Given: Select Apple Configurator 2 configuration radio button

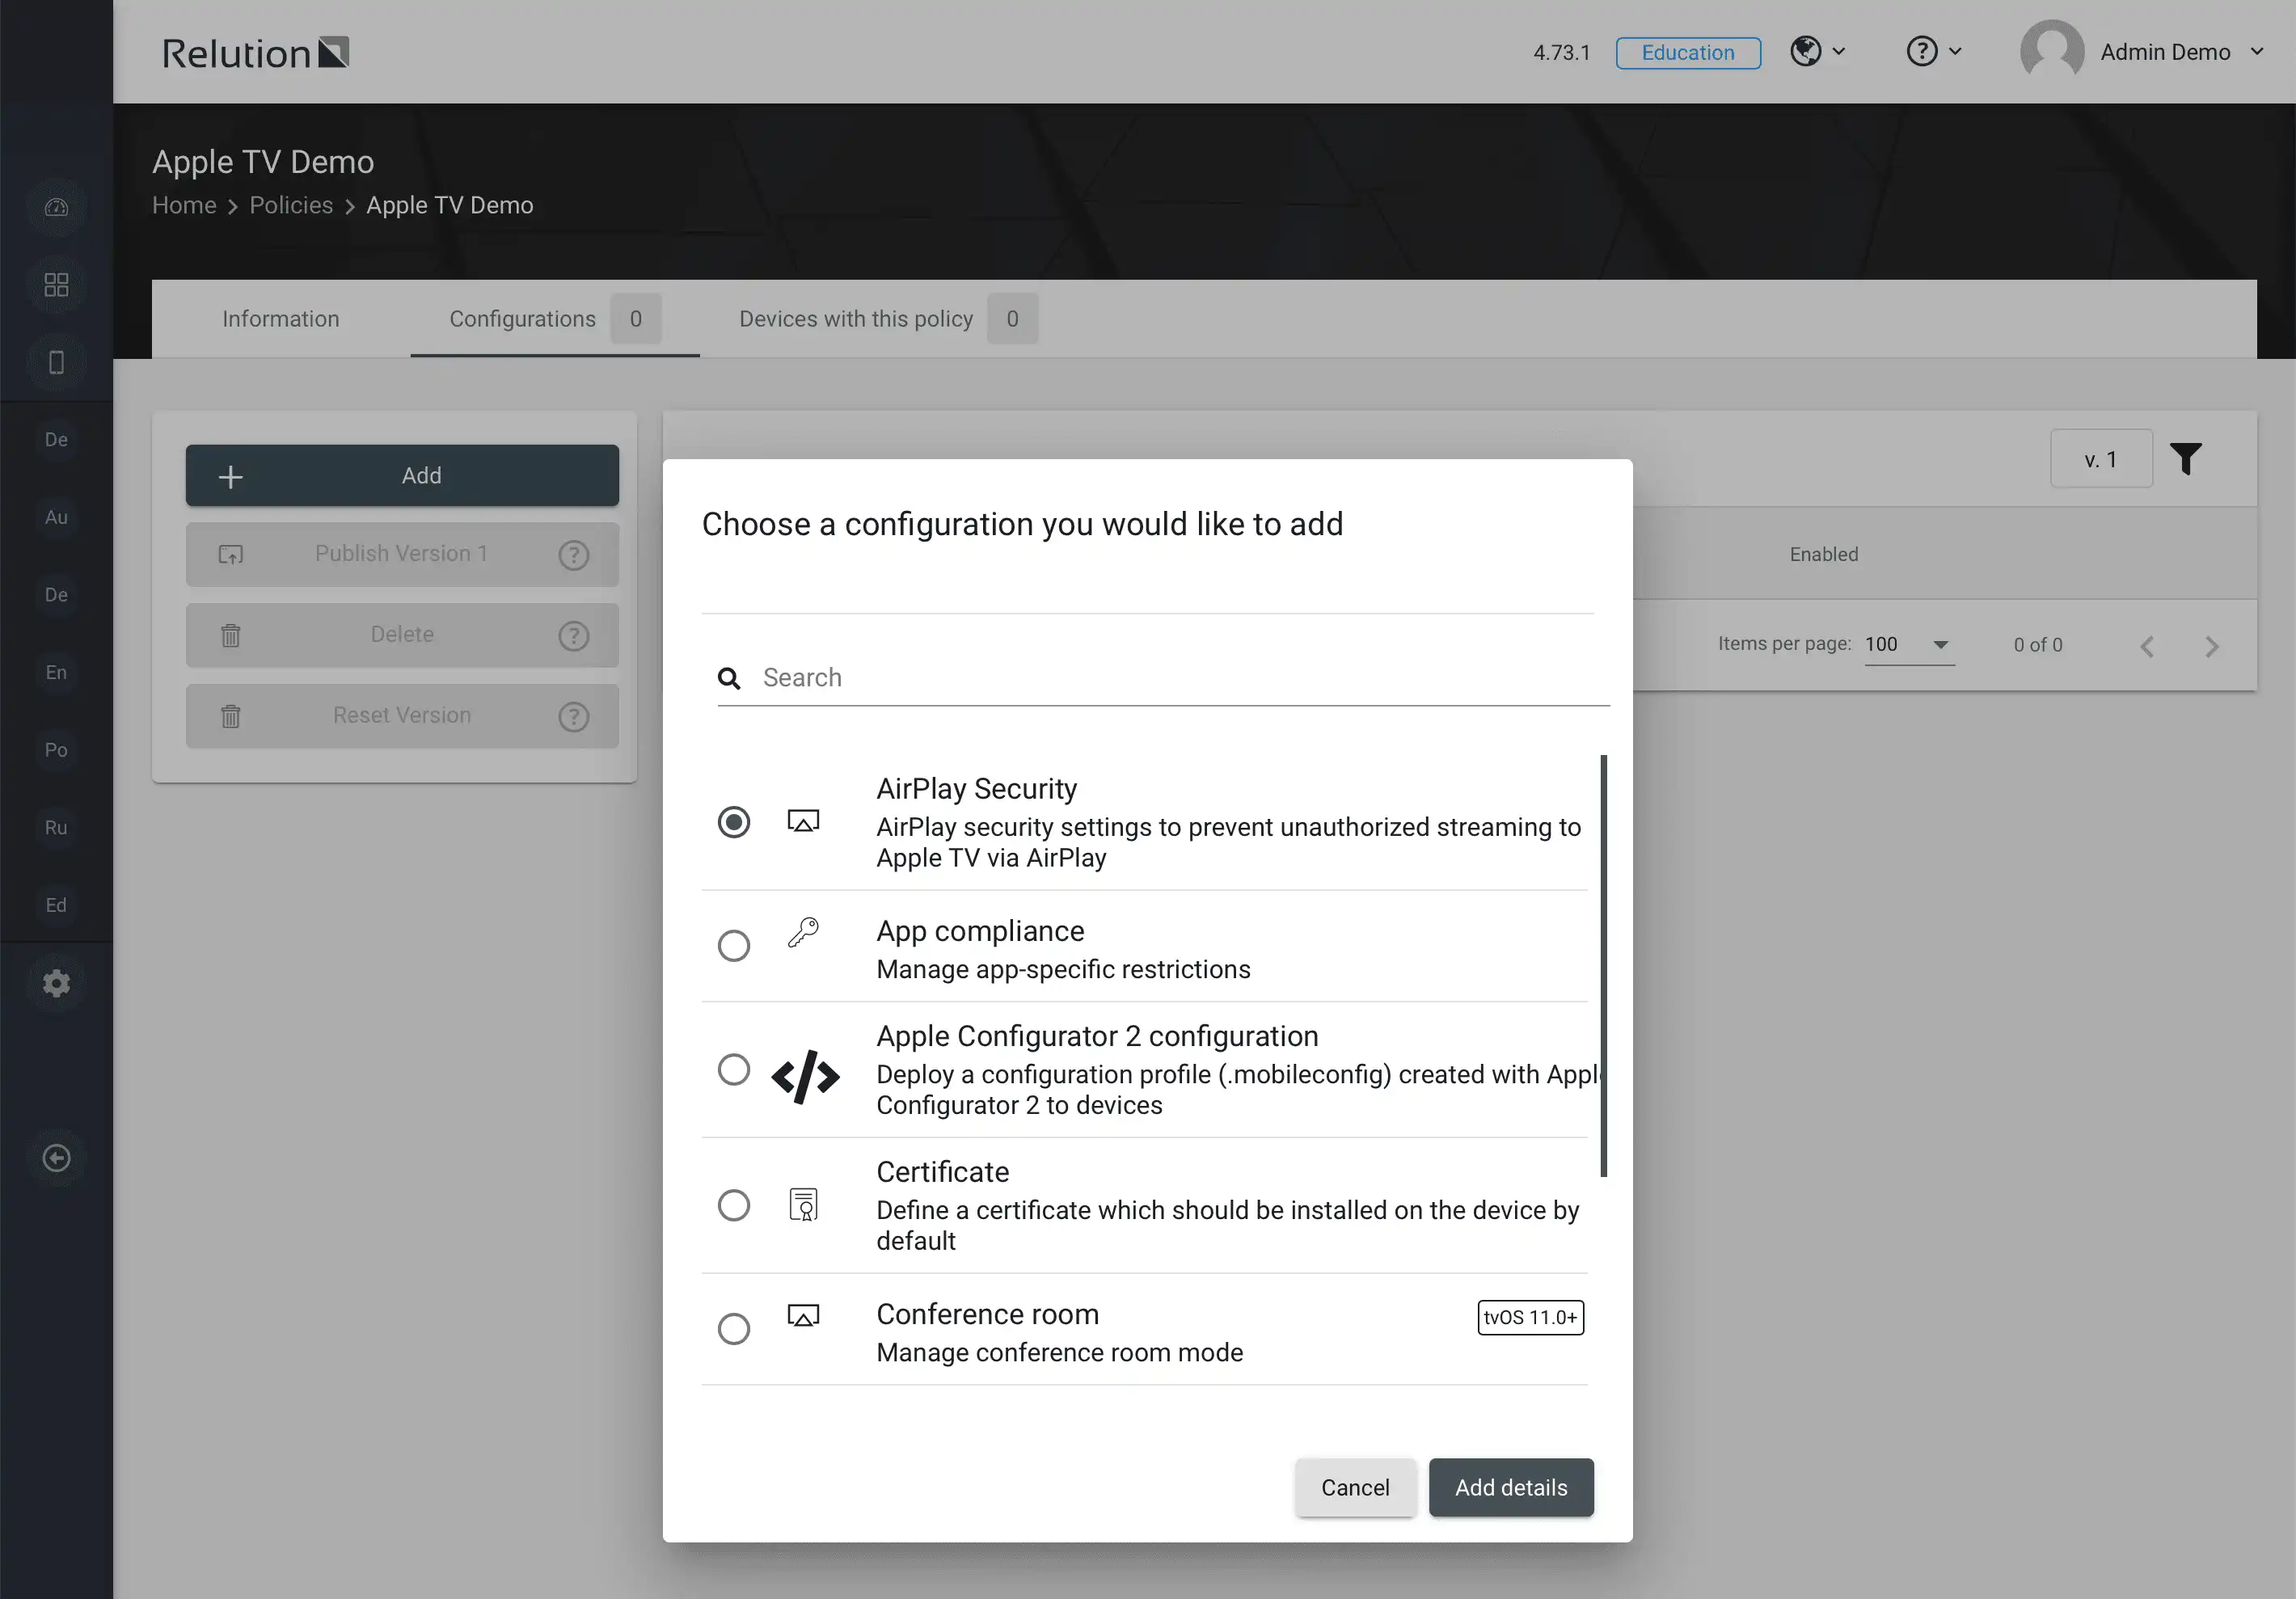Looking at the screenshot, I should 734,1069.
